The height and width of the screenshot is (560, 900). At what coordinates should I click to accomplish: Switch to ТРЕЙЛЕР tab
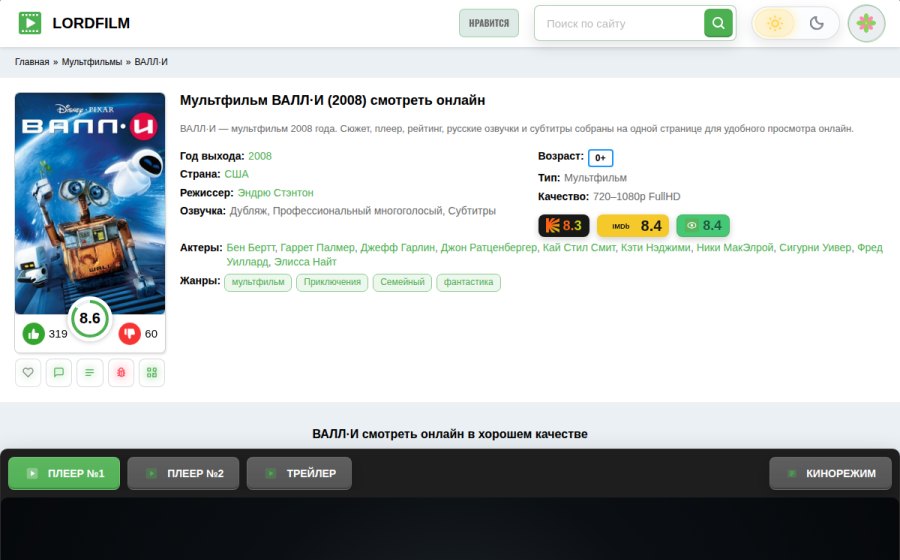(x=299, y=473)
